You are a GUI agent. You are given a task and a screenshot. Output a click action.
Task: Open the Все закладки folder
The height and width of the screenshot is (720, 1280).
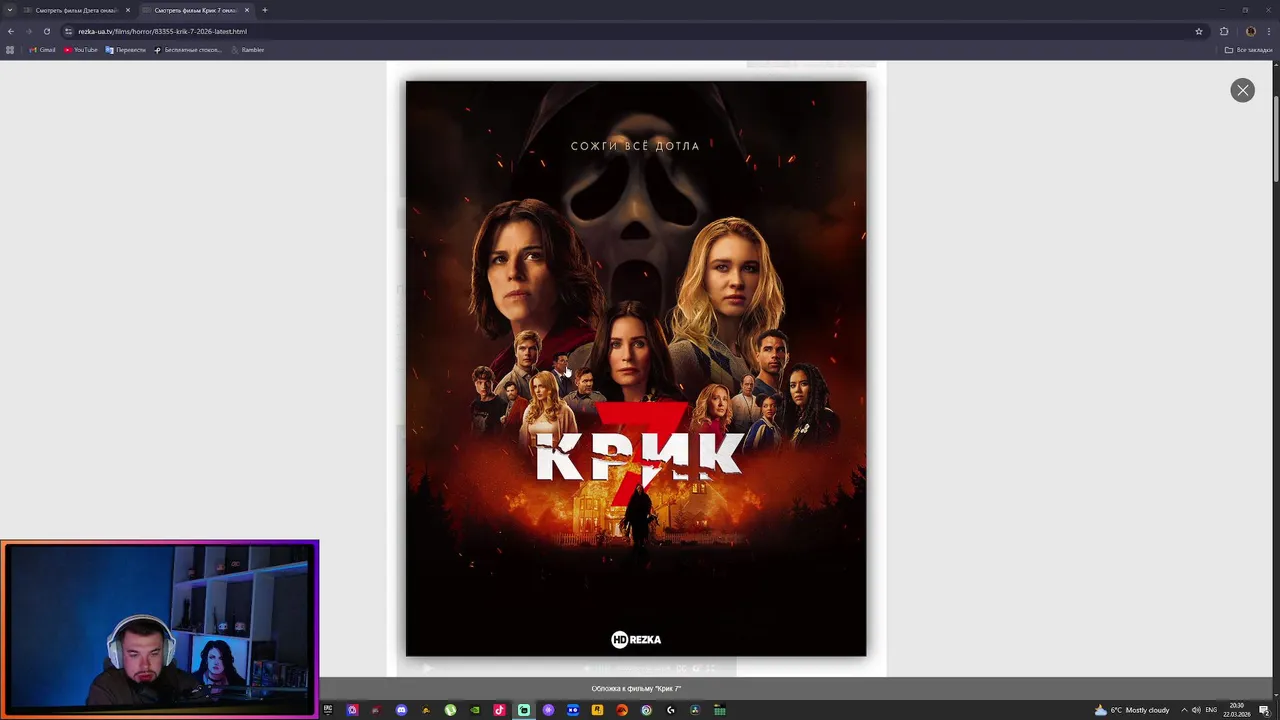coord(1249,50)
